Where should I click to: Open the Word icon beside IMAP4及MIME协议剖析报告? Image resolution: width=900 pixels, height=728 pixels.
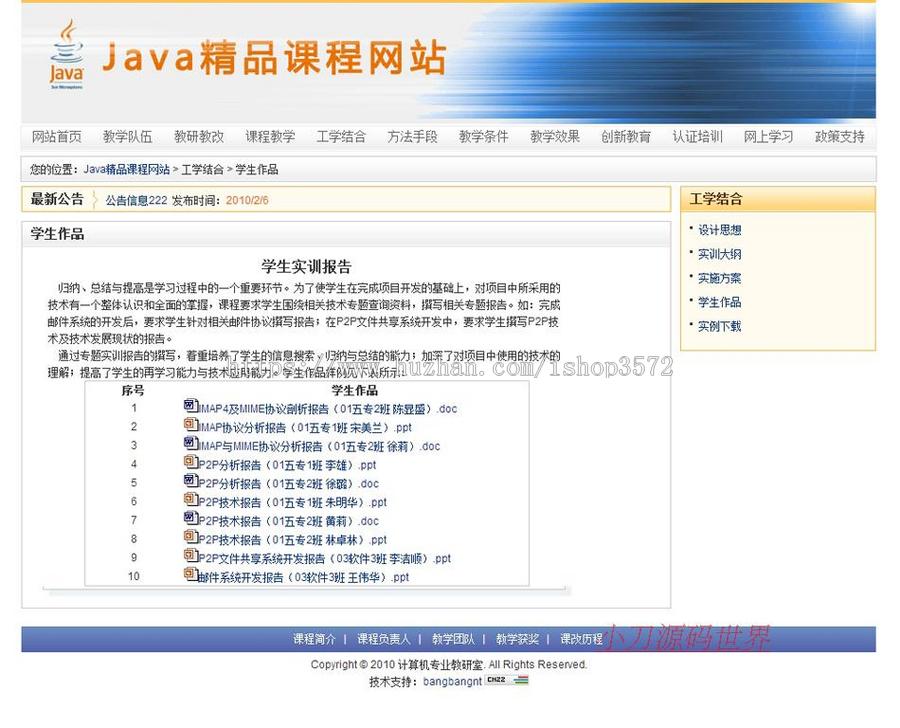[188, 407]
